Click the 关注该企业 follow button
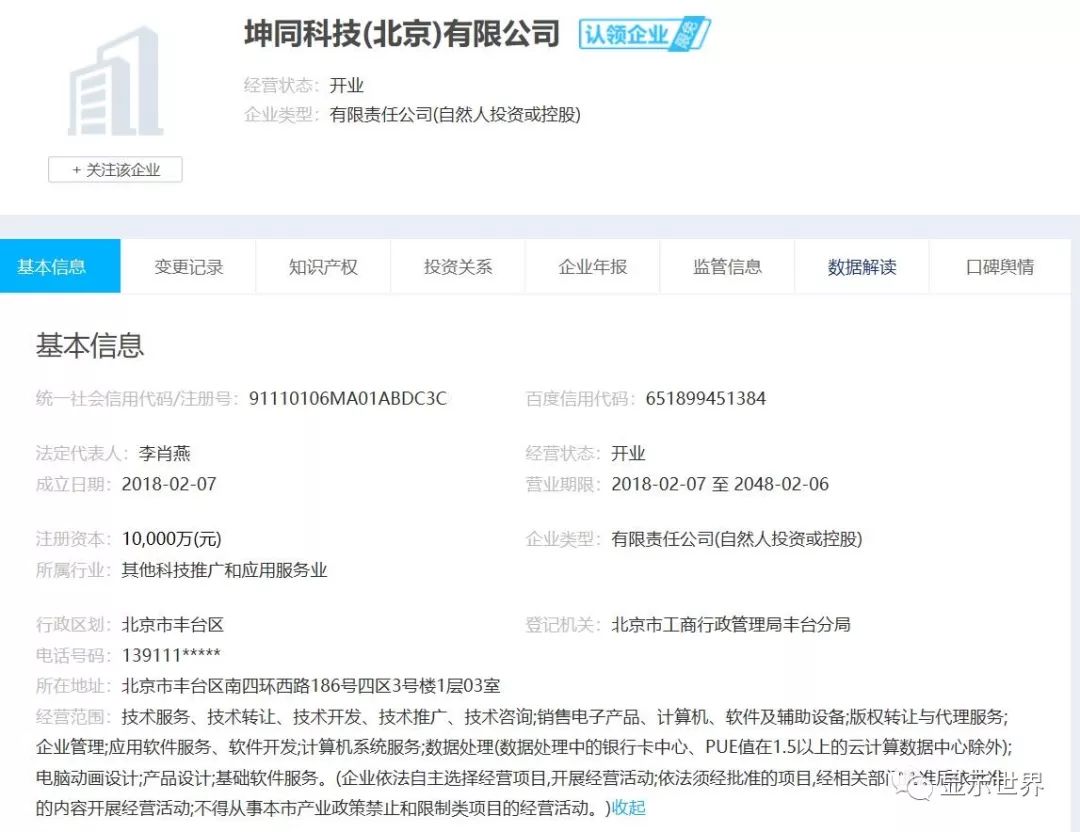Screen dimensions: 1080x832 tap(114, 169)
